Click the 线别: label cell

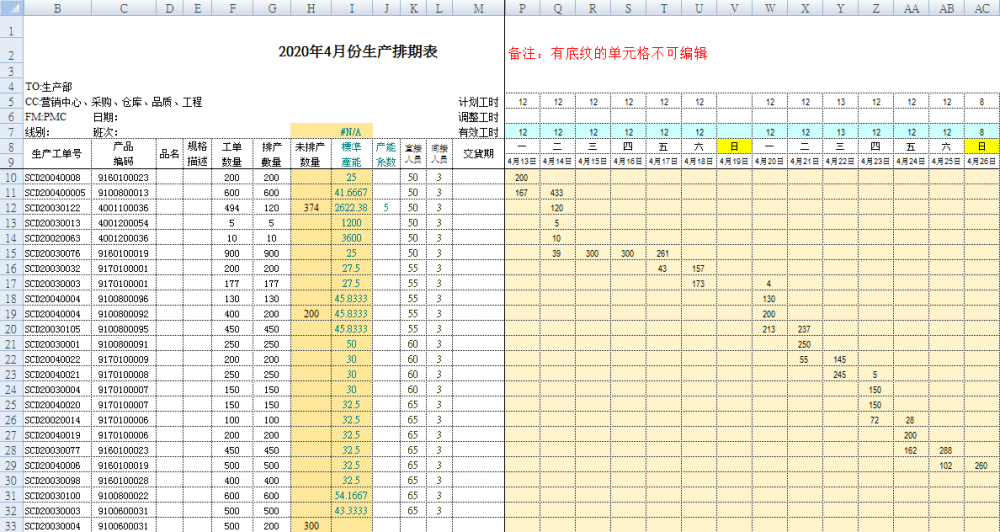(x=38, y=133)
